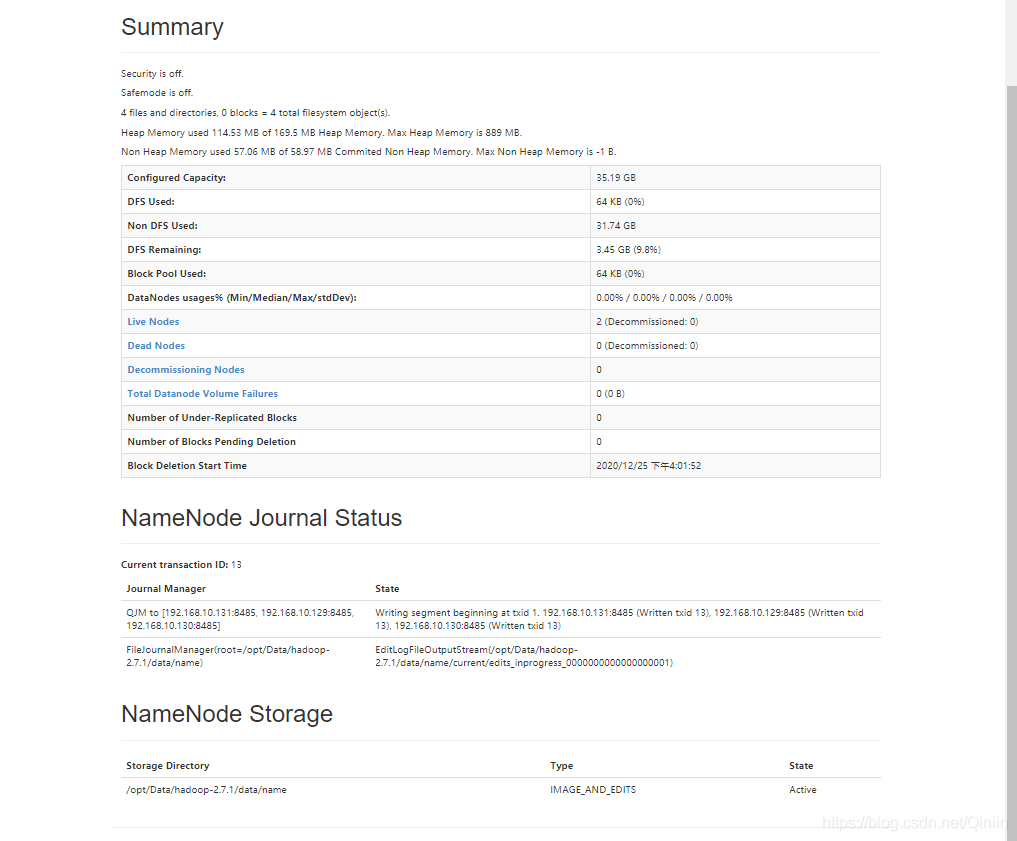Click the storage table State header
This screenshot has height=841, width=1017.
pos(801,766)
